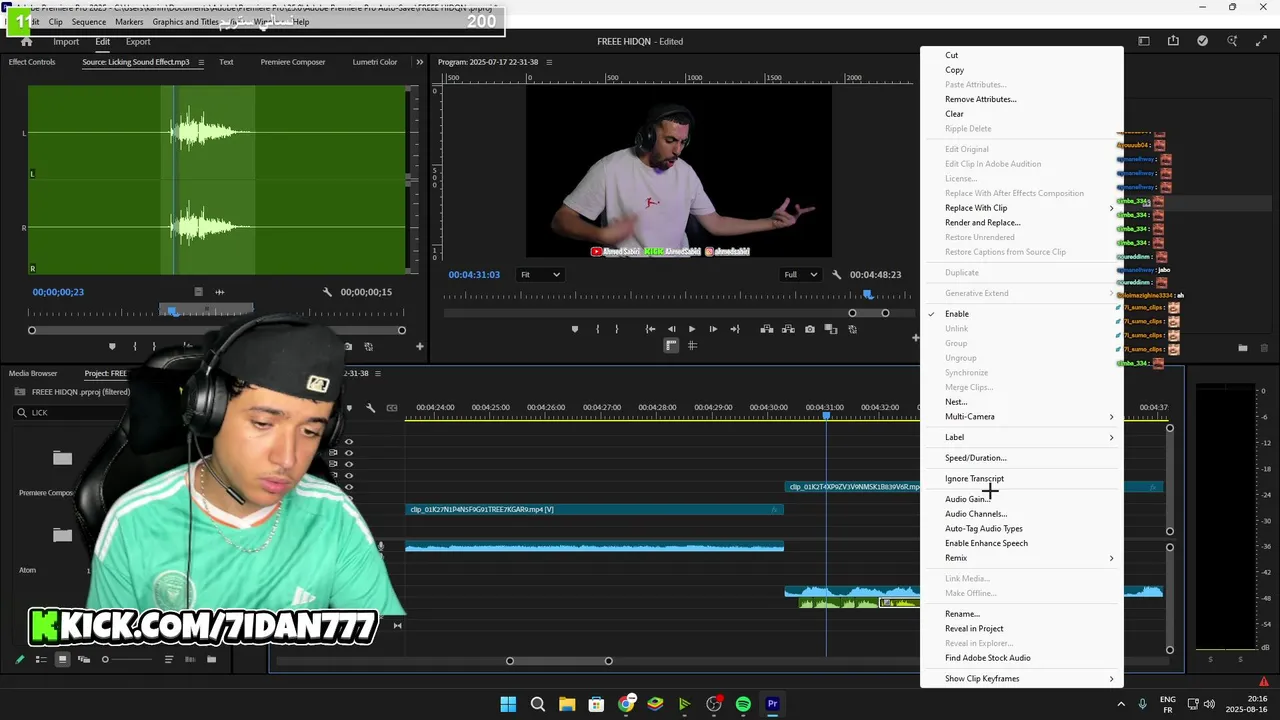Expand panel tabs overflow chevrons

pos(419,62)
